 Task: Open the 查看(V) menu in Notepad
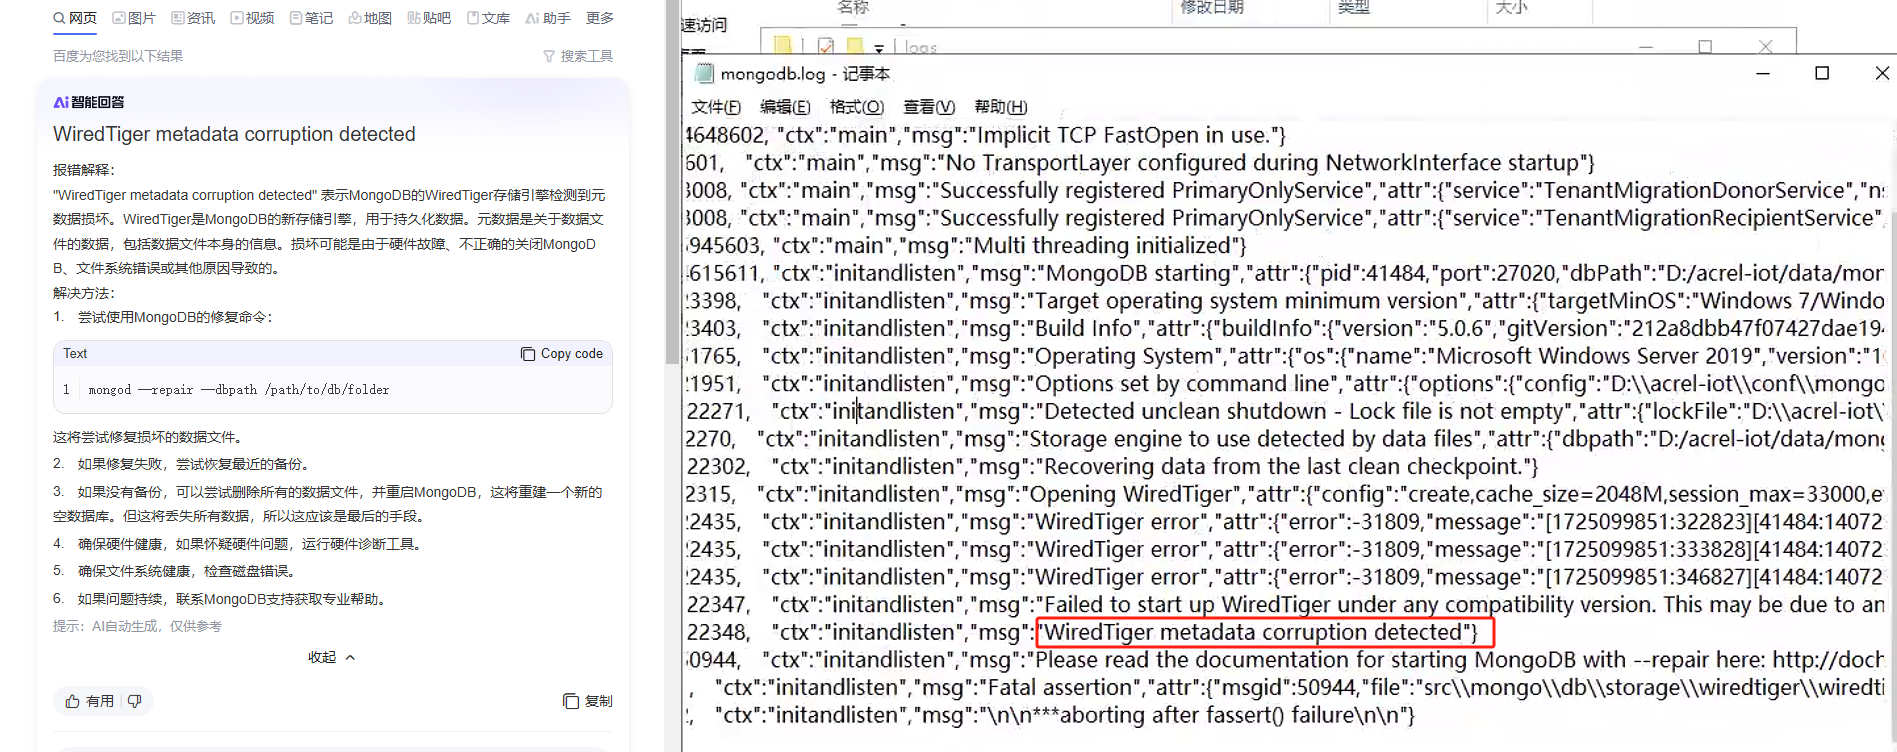[929, 107]
